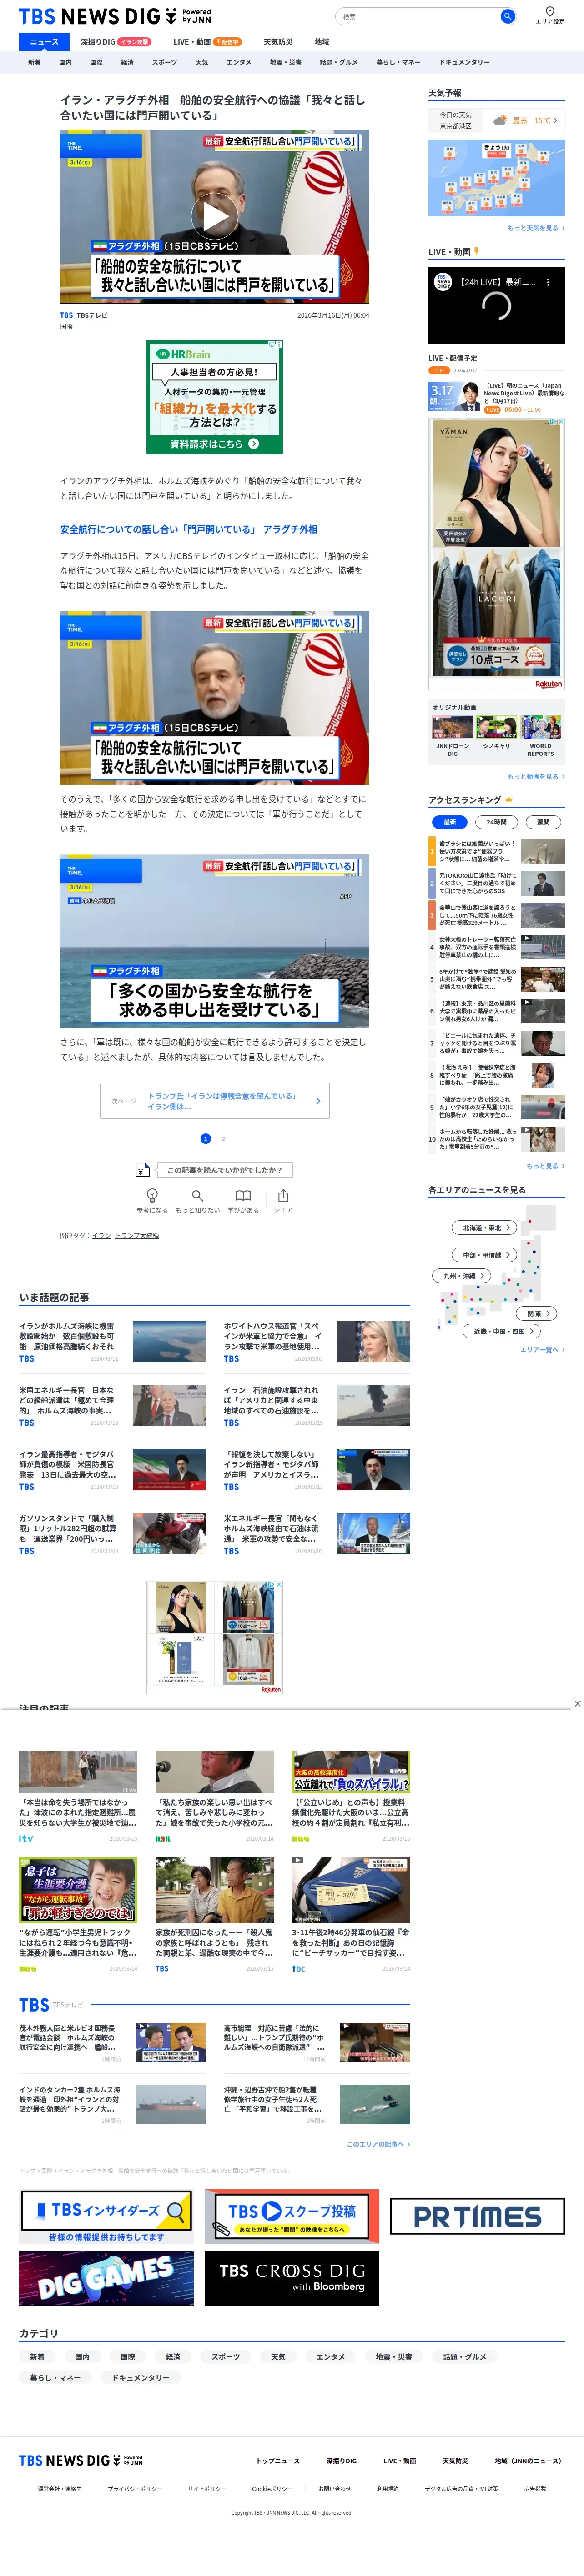This screenshot has width=584, height=2576.
Task: Click もっと動画を見る link
Action: [535, 776]
